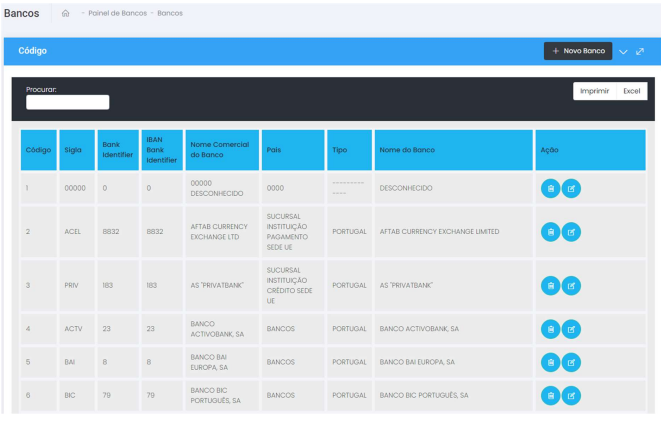Image resolution: width=661 pixels, height=428 pixels.
Task: Sort table by Código column header
Action: pyautogui.click(x=38, y=150)
